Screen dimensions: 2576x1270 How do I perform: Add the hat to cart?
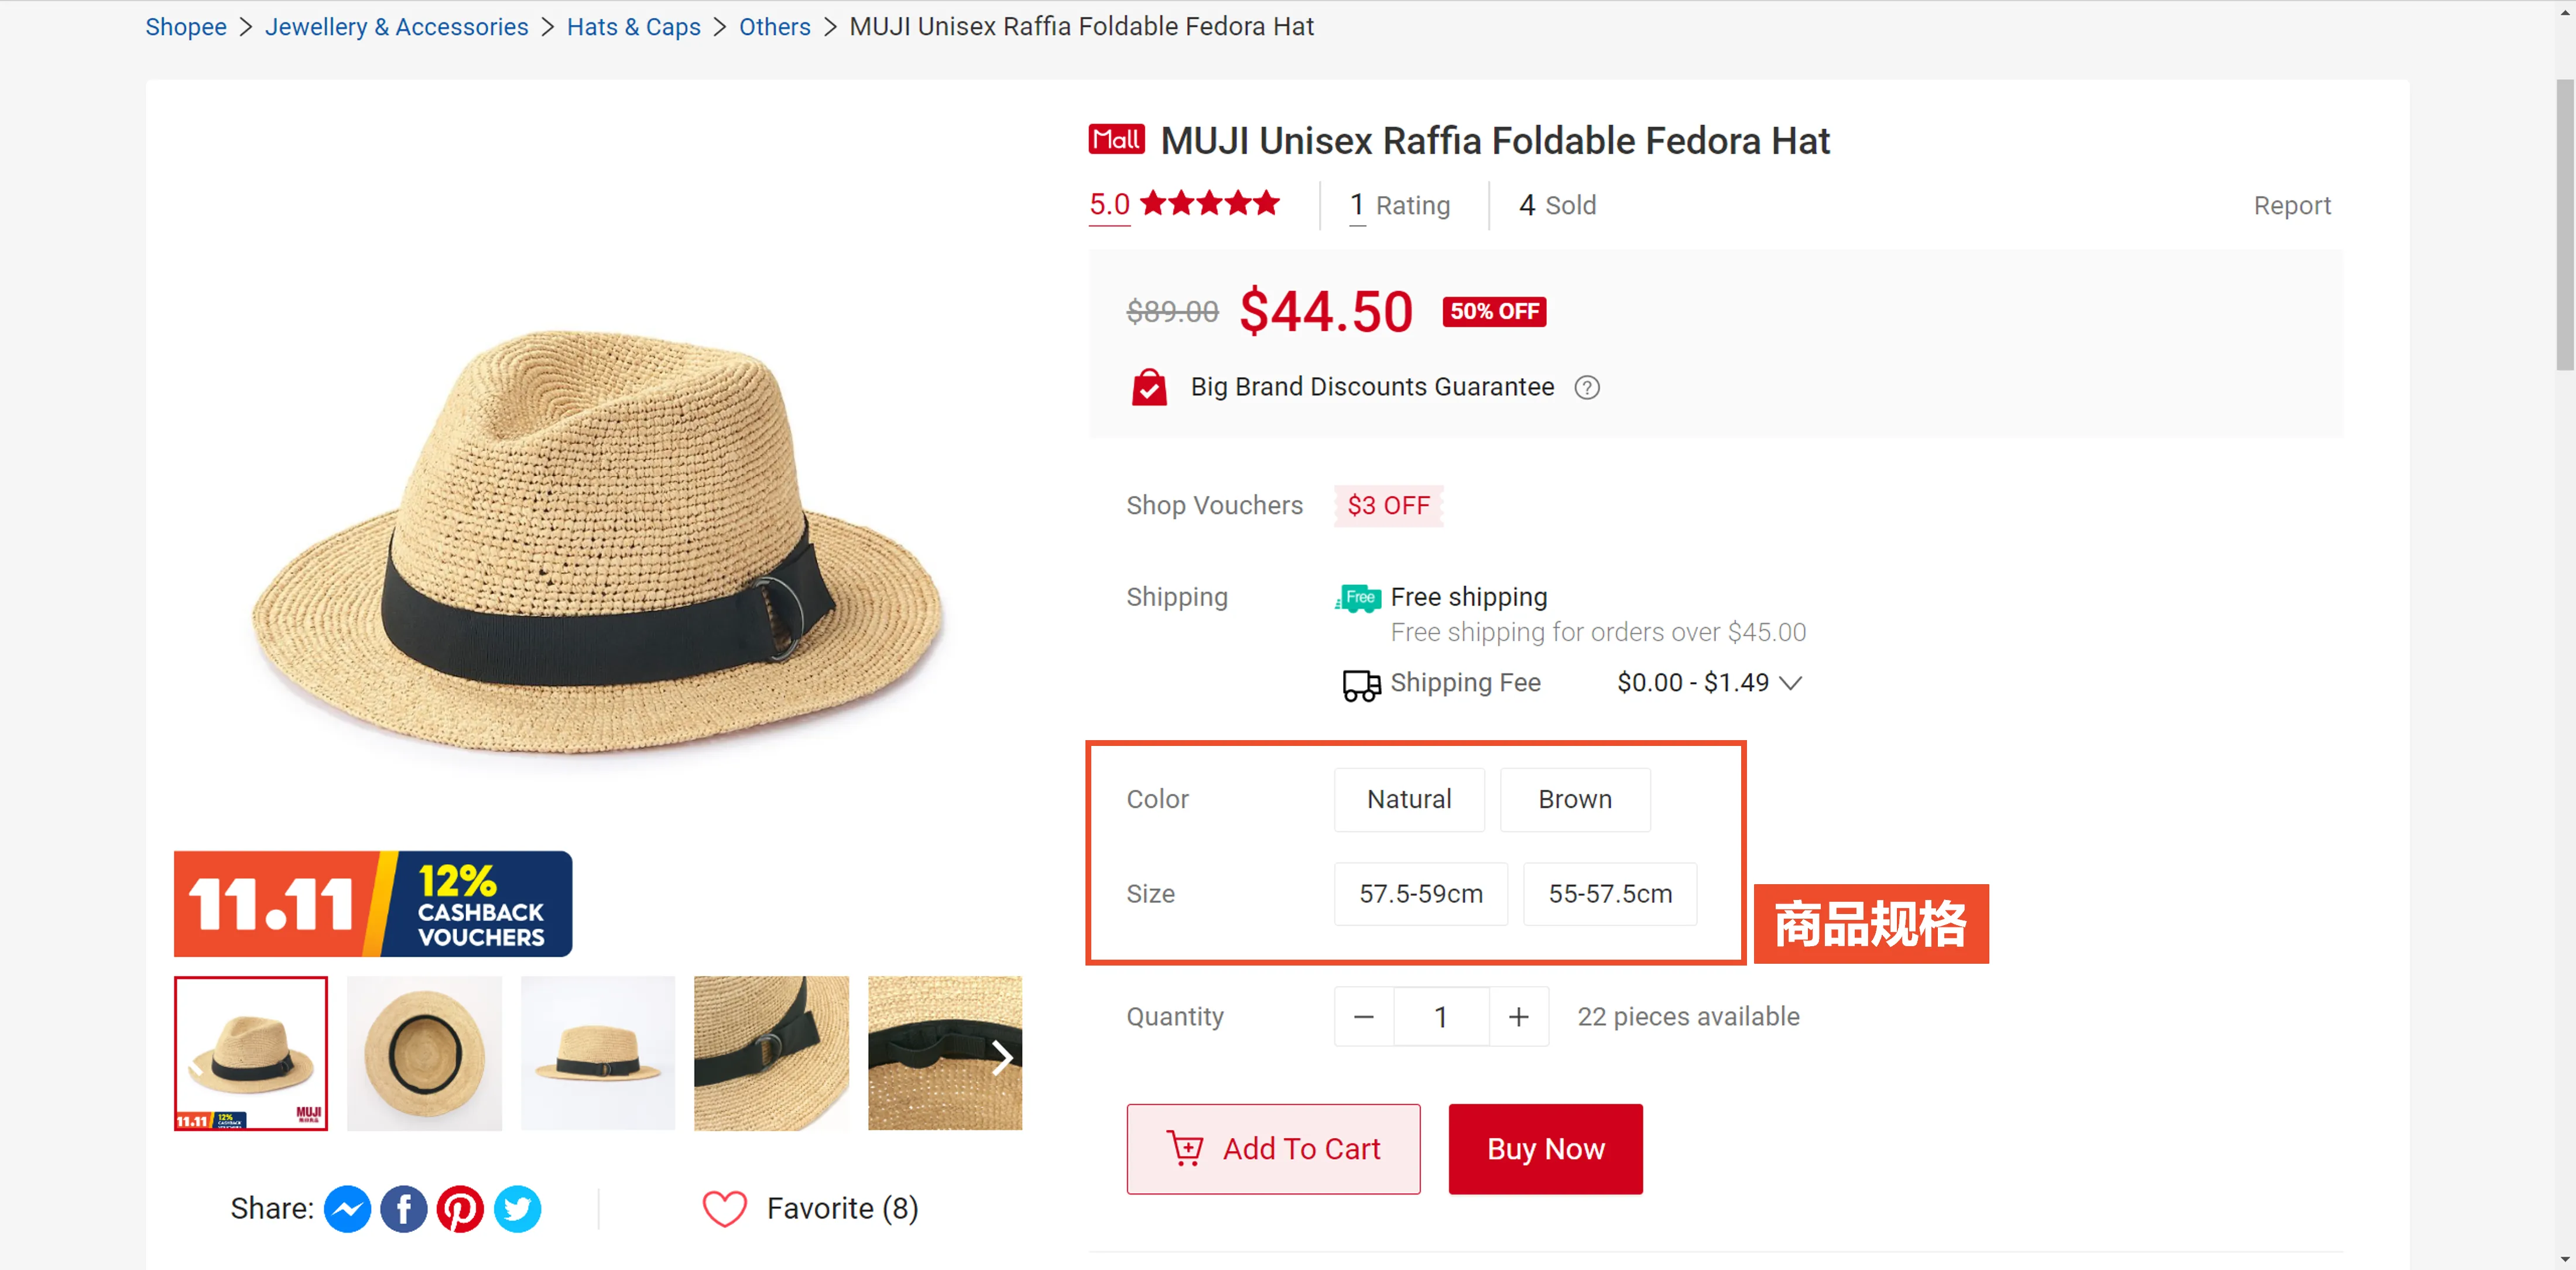click(x=1272, y=1149)
